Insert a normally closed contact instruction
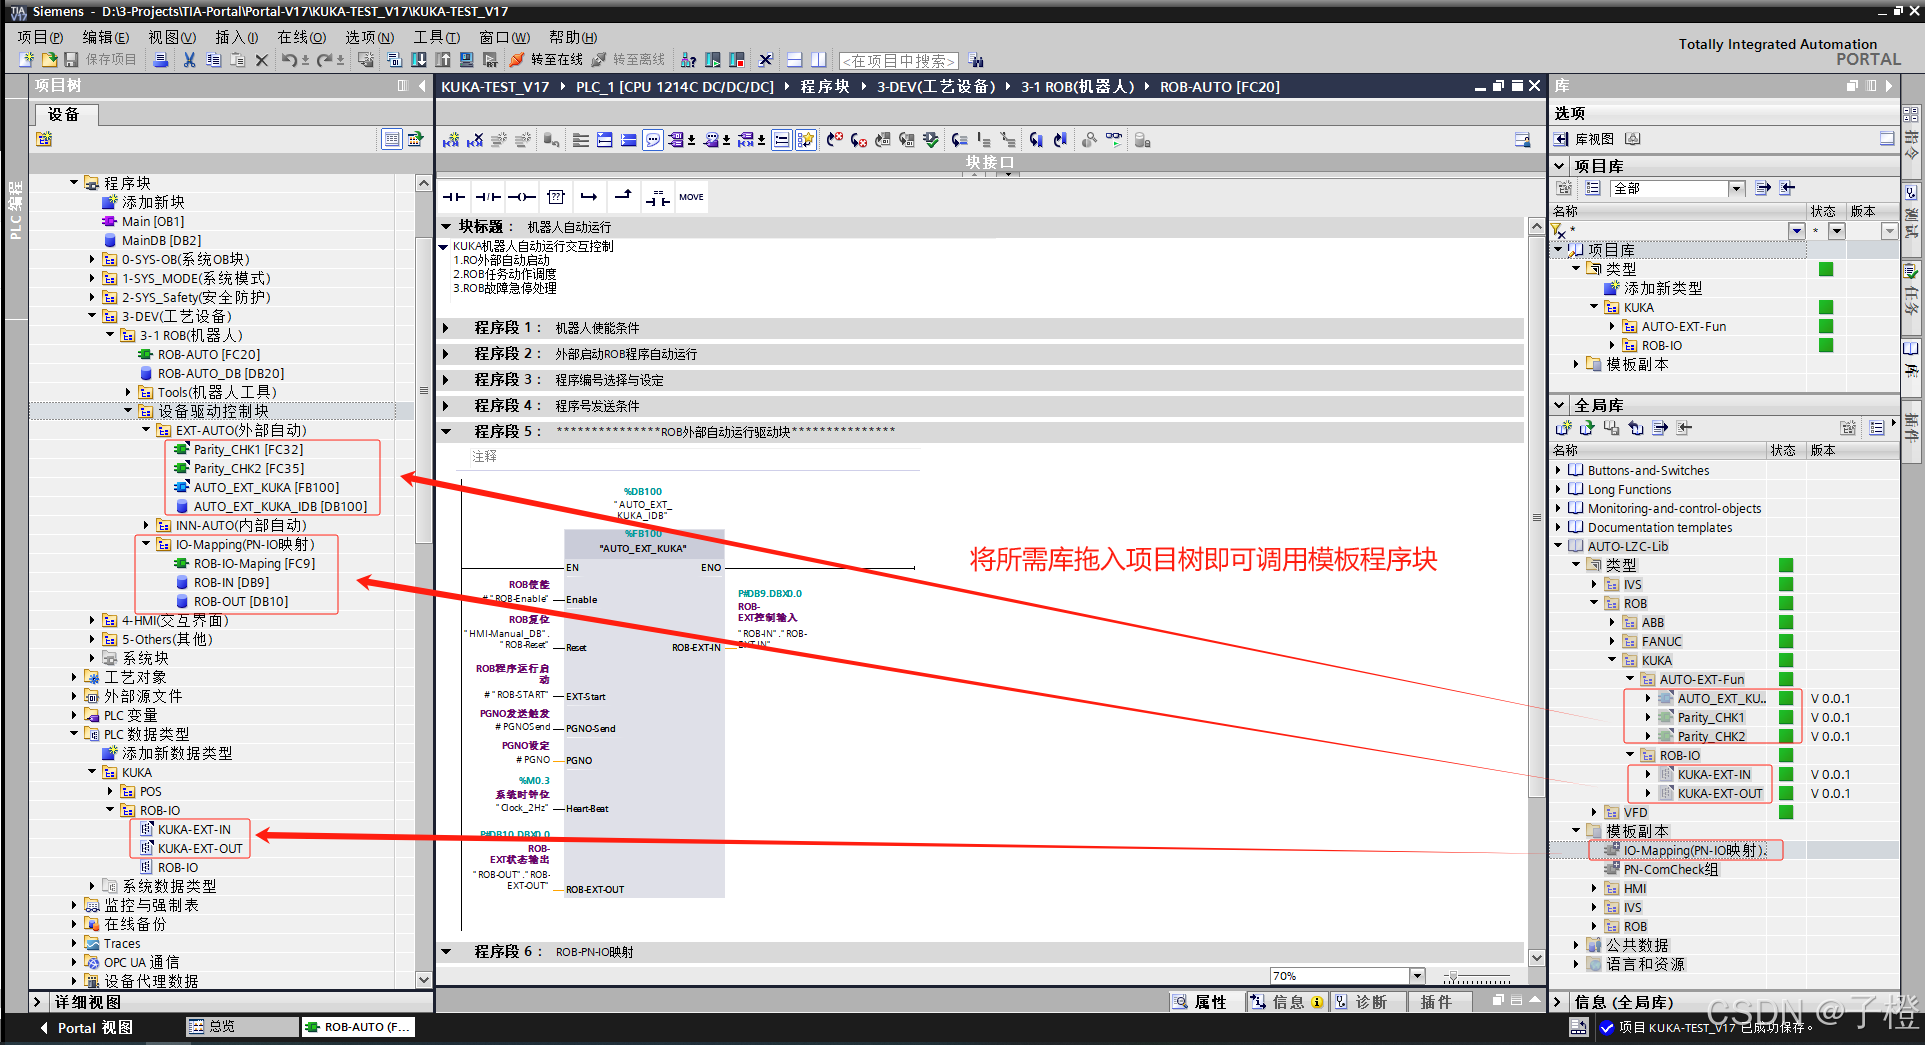Image resolution: width=1925 pixels, height=1045 pixels. point(488,197)
